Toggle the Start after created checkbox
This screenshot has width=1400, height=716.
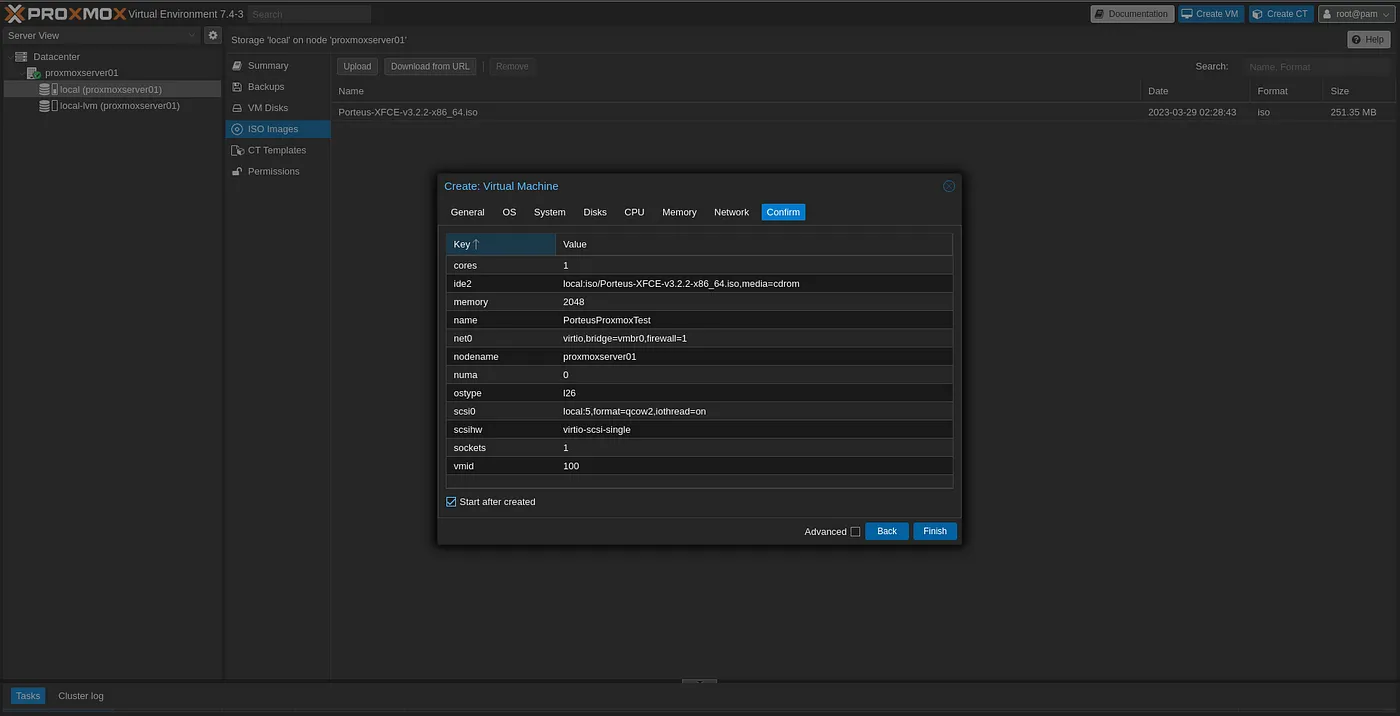[x=451, y=502]
